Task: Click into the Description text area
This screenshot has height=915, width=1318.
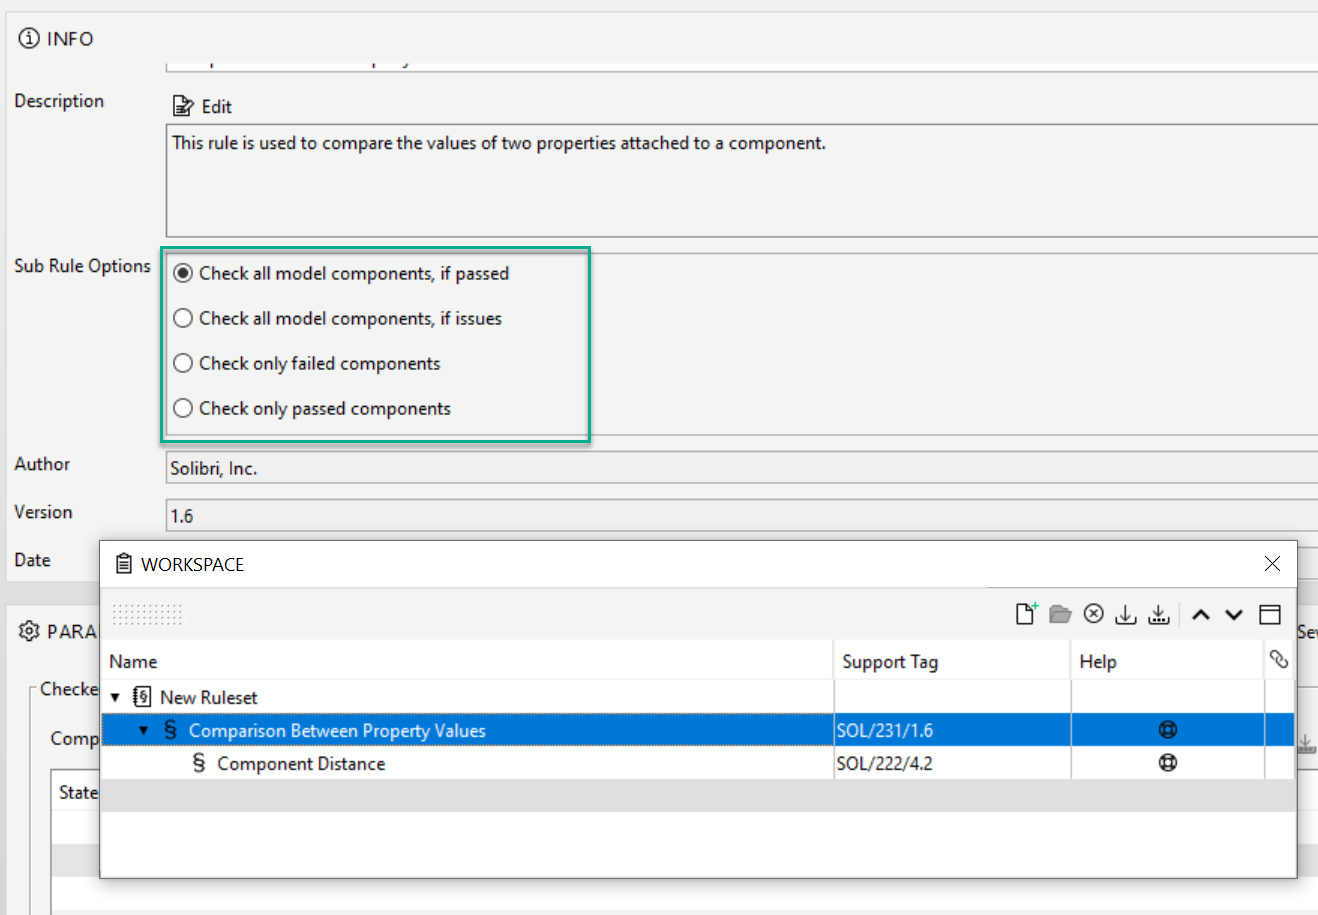Action: (741, 180)
